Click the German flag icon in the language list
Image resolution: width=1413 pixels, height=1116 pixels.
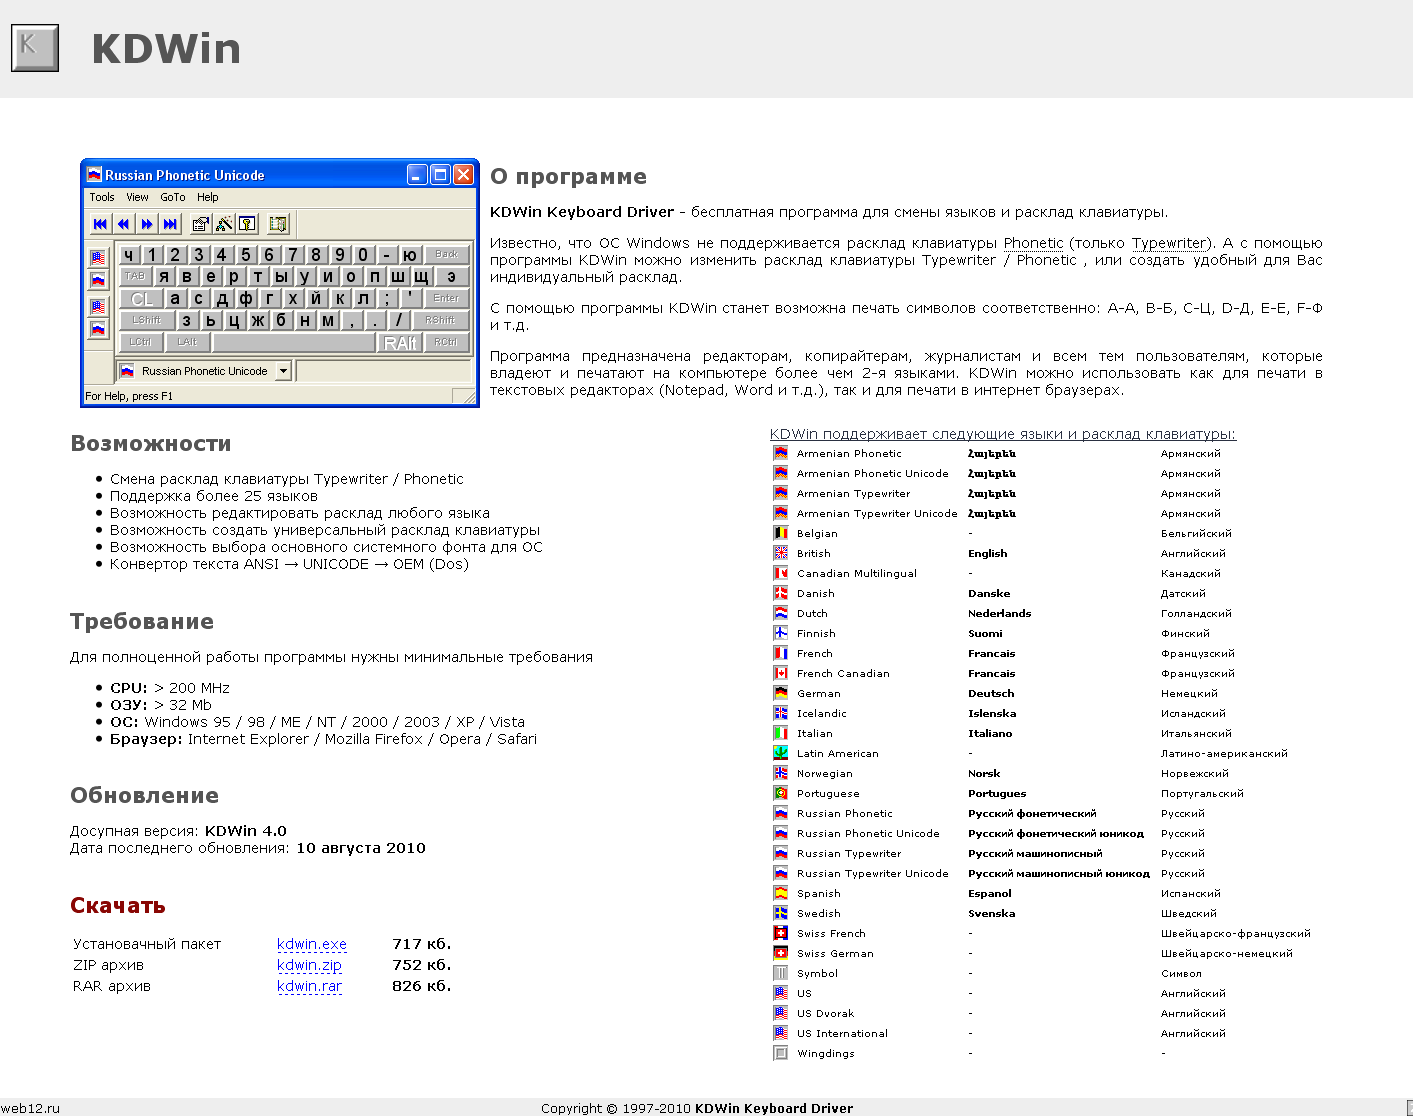pyautogui.click(x=780, y=693)
